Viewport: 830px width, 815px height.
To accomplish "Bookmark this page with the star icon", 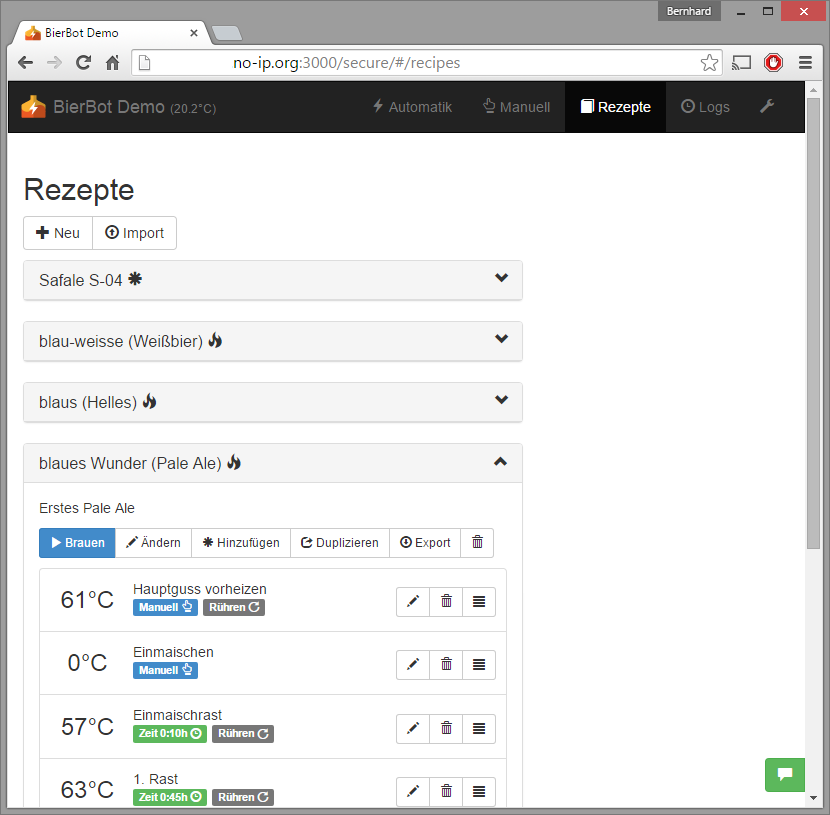I will pos(709,63).
